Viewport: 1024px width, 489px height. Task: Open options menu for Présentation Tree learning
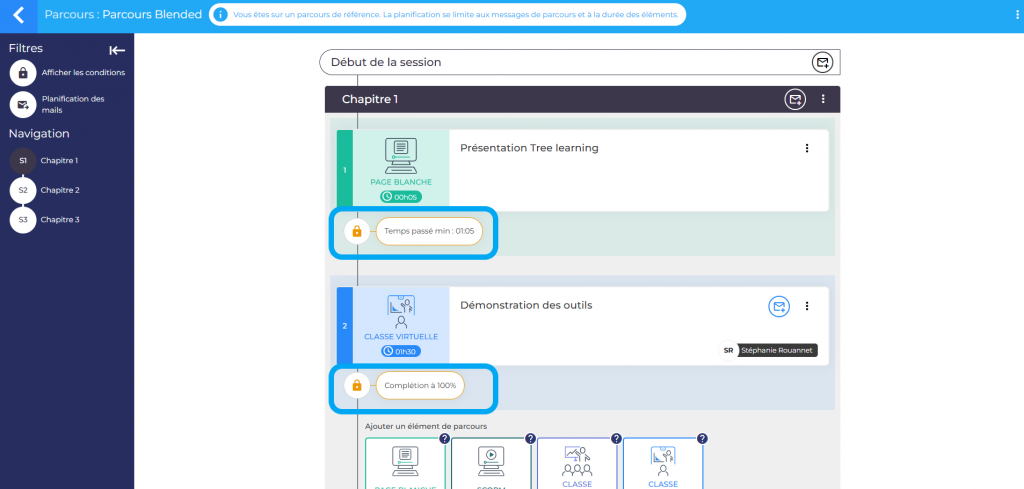(x=806, y=148)
